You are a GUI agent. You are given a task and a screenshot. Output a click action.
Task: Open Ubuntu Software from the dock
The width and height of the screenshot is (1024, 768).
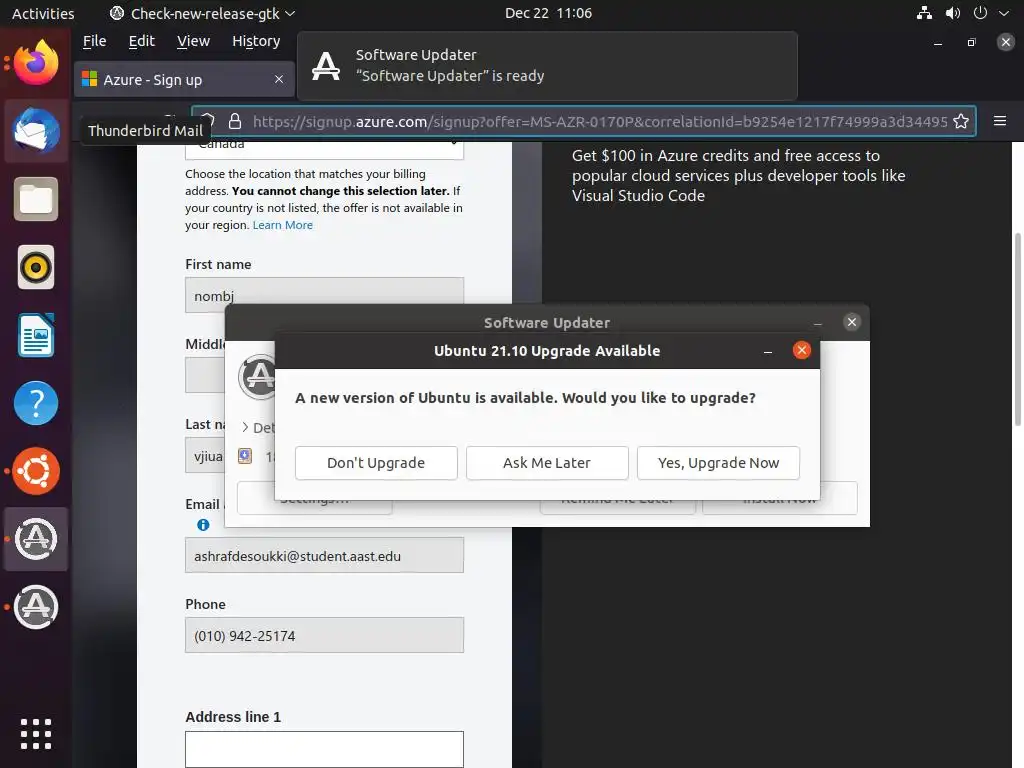click(36, 471)
